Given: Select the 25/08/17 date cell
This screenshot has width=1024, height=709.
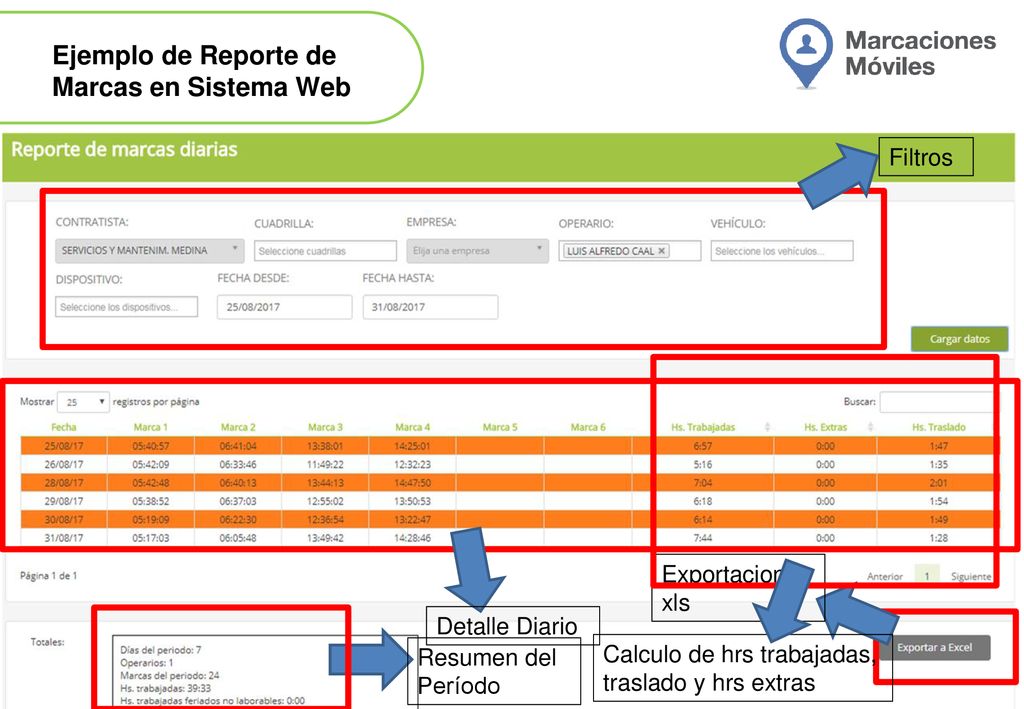Looking at the screenshot, I should coord(64,446).
